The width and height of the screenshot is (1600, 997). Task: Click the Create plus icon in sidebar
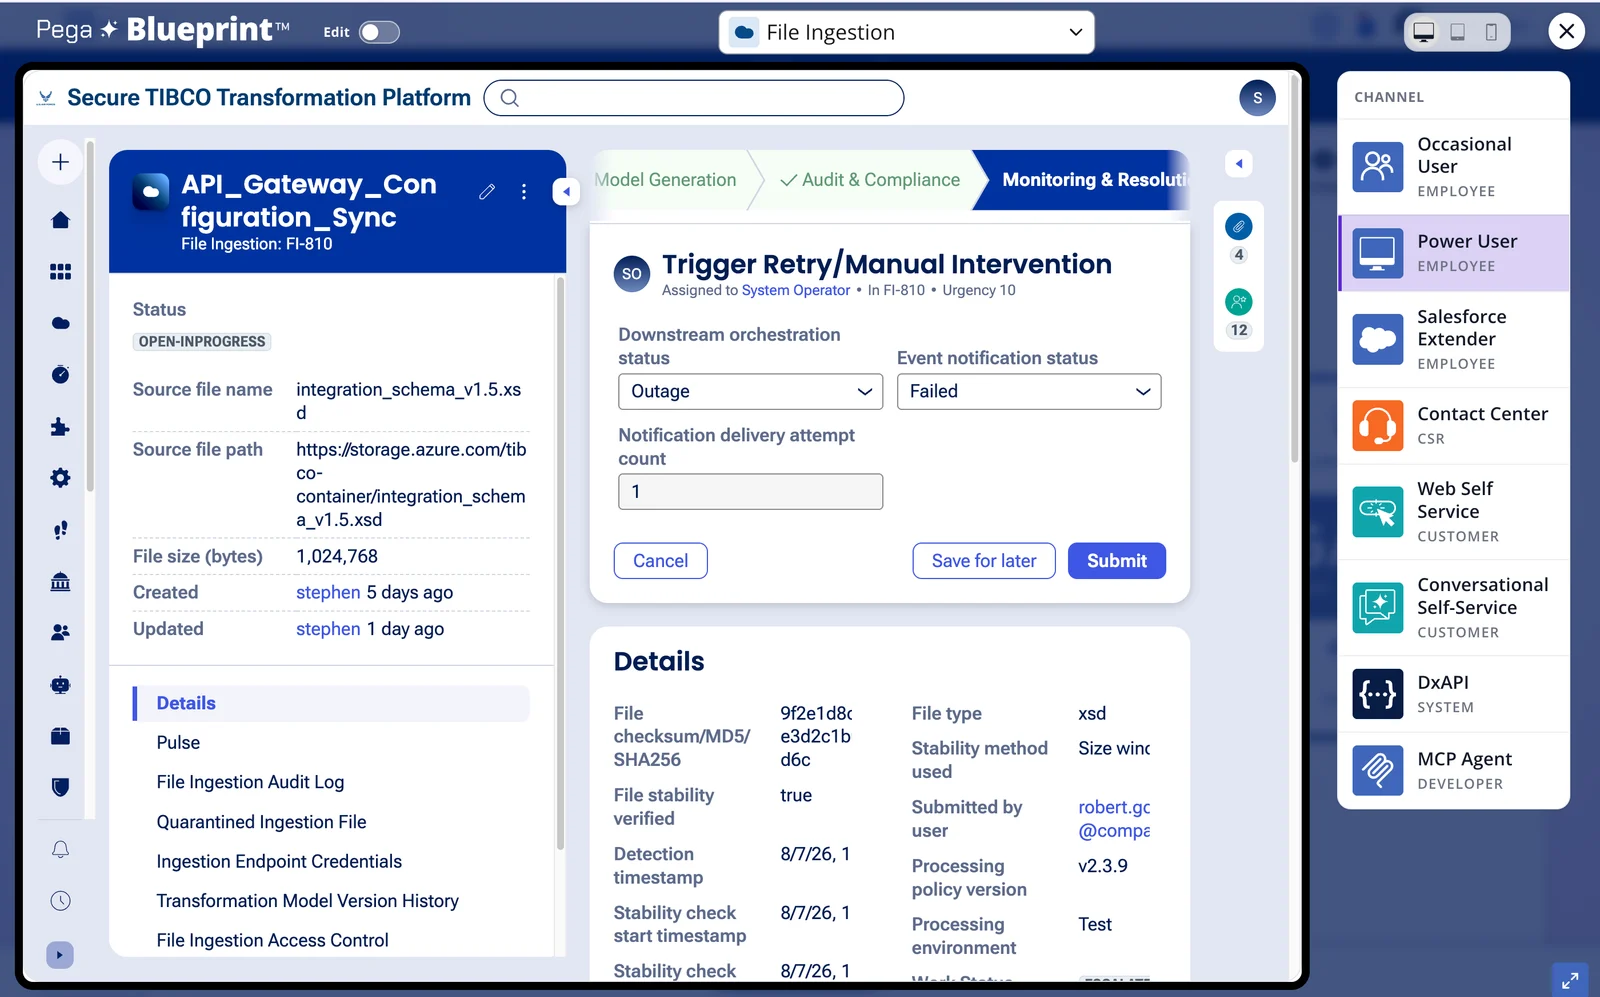(x=60, y=162)
